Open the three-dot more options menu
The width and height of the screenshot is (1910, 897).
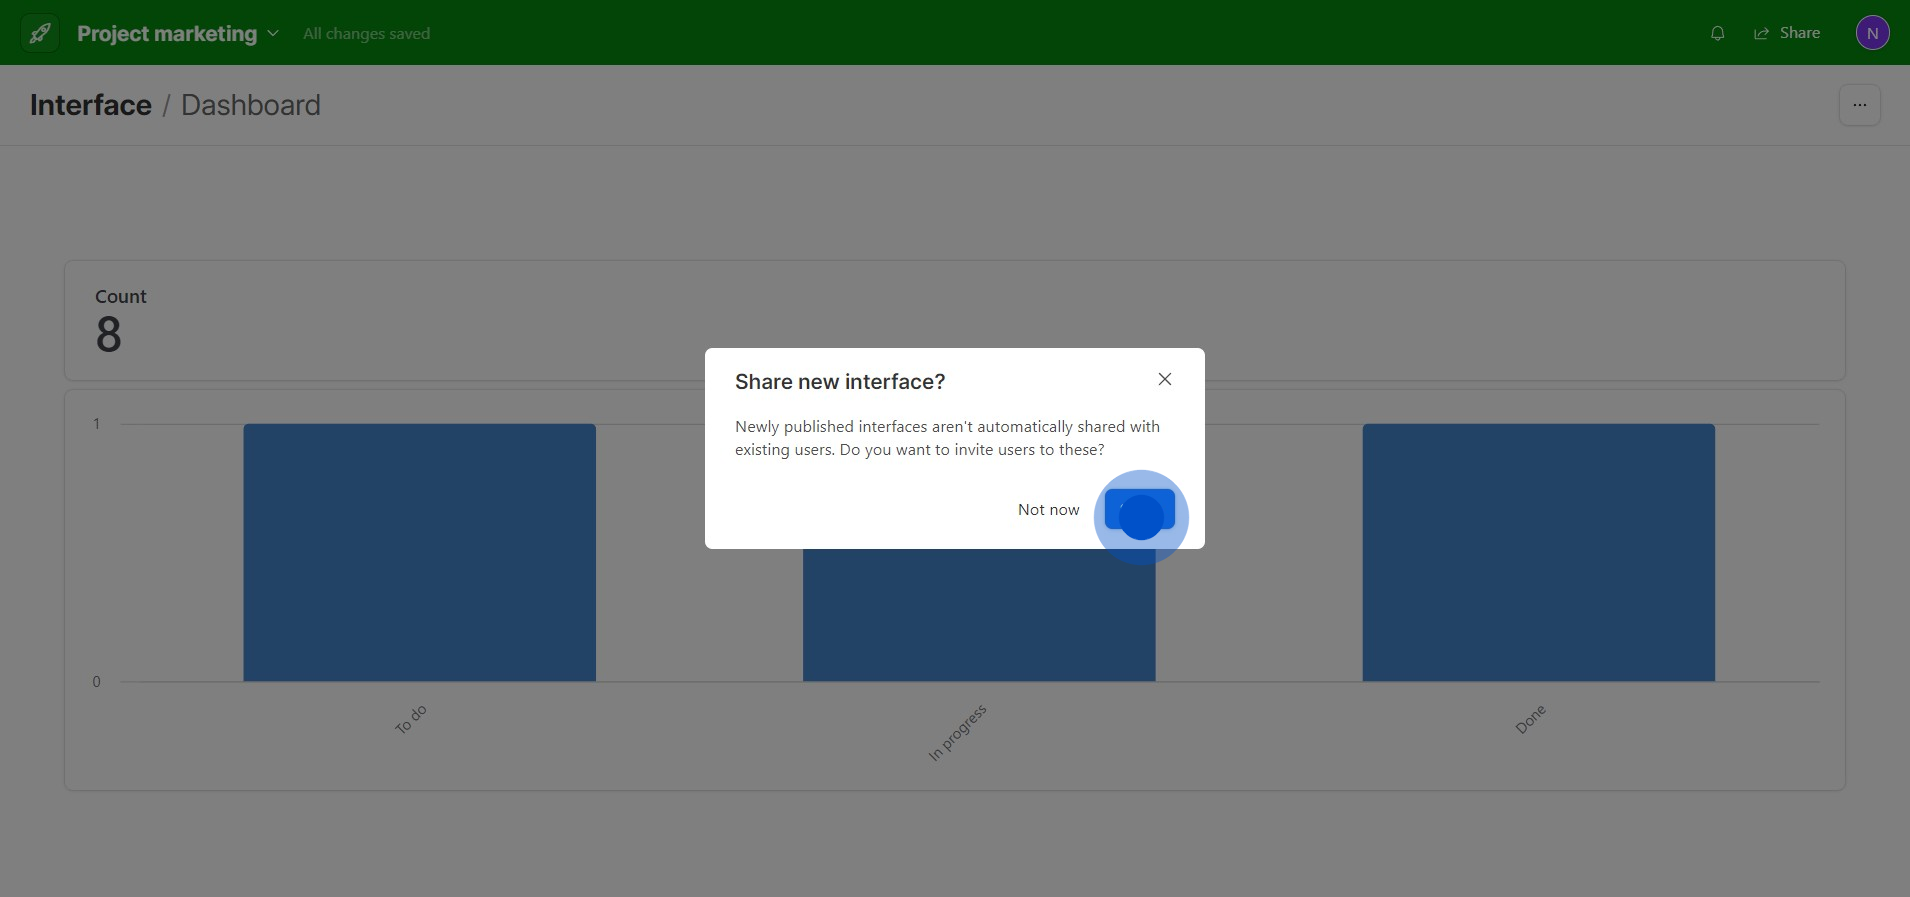pyautogui.click(x=1859, y=105)
